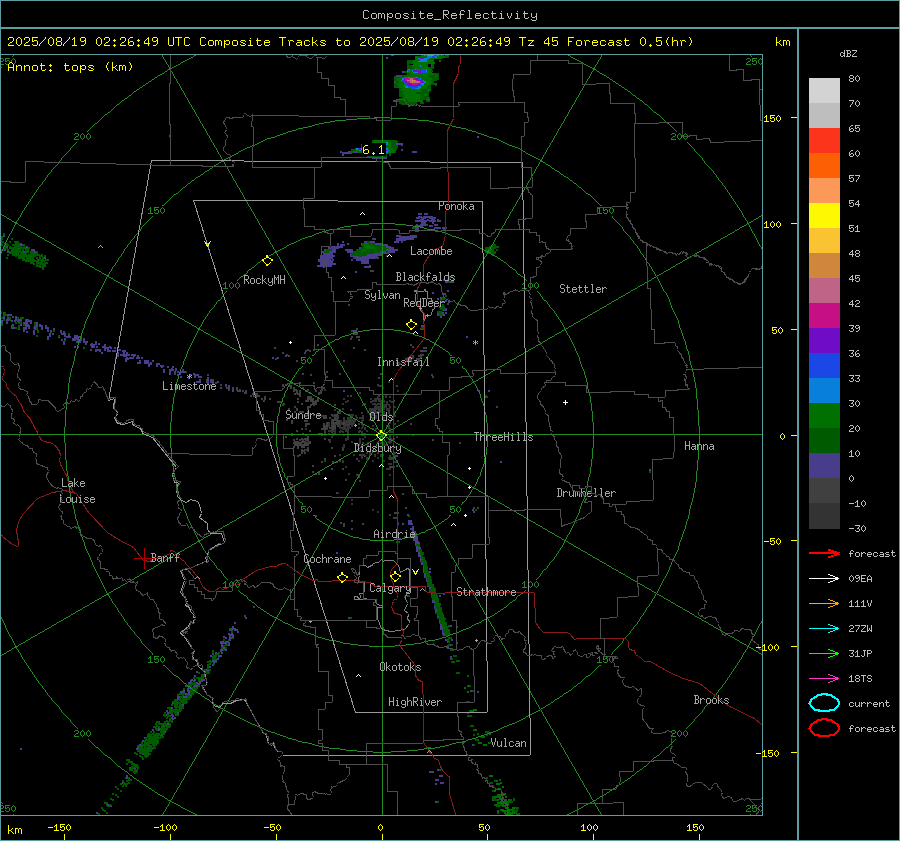Click the Composite_Reflectivity title text
The image size is (900, 841).
[449, 15]
